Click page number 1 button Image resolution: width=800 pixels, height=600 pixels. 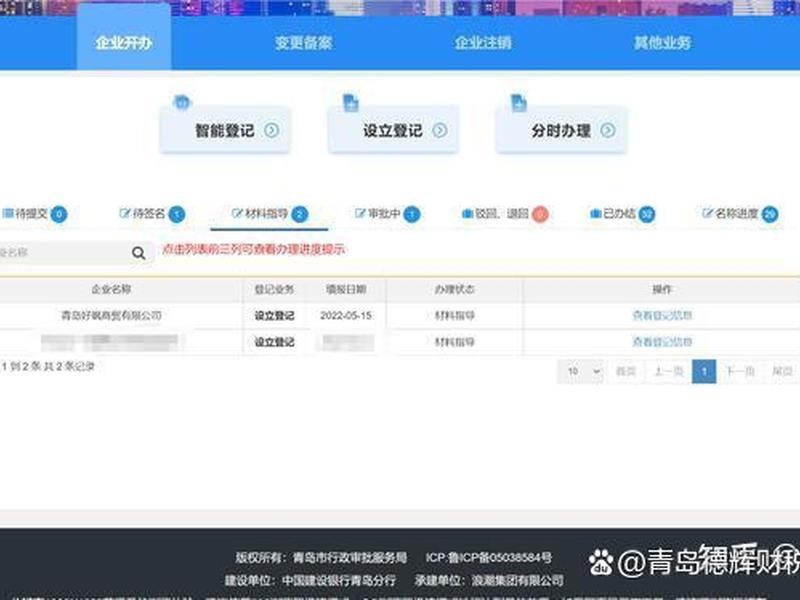click(x=704, y=371)
